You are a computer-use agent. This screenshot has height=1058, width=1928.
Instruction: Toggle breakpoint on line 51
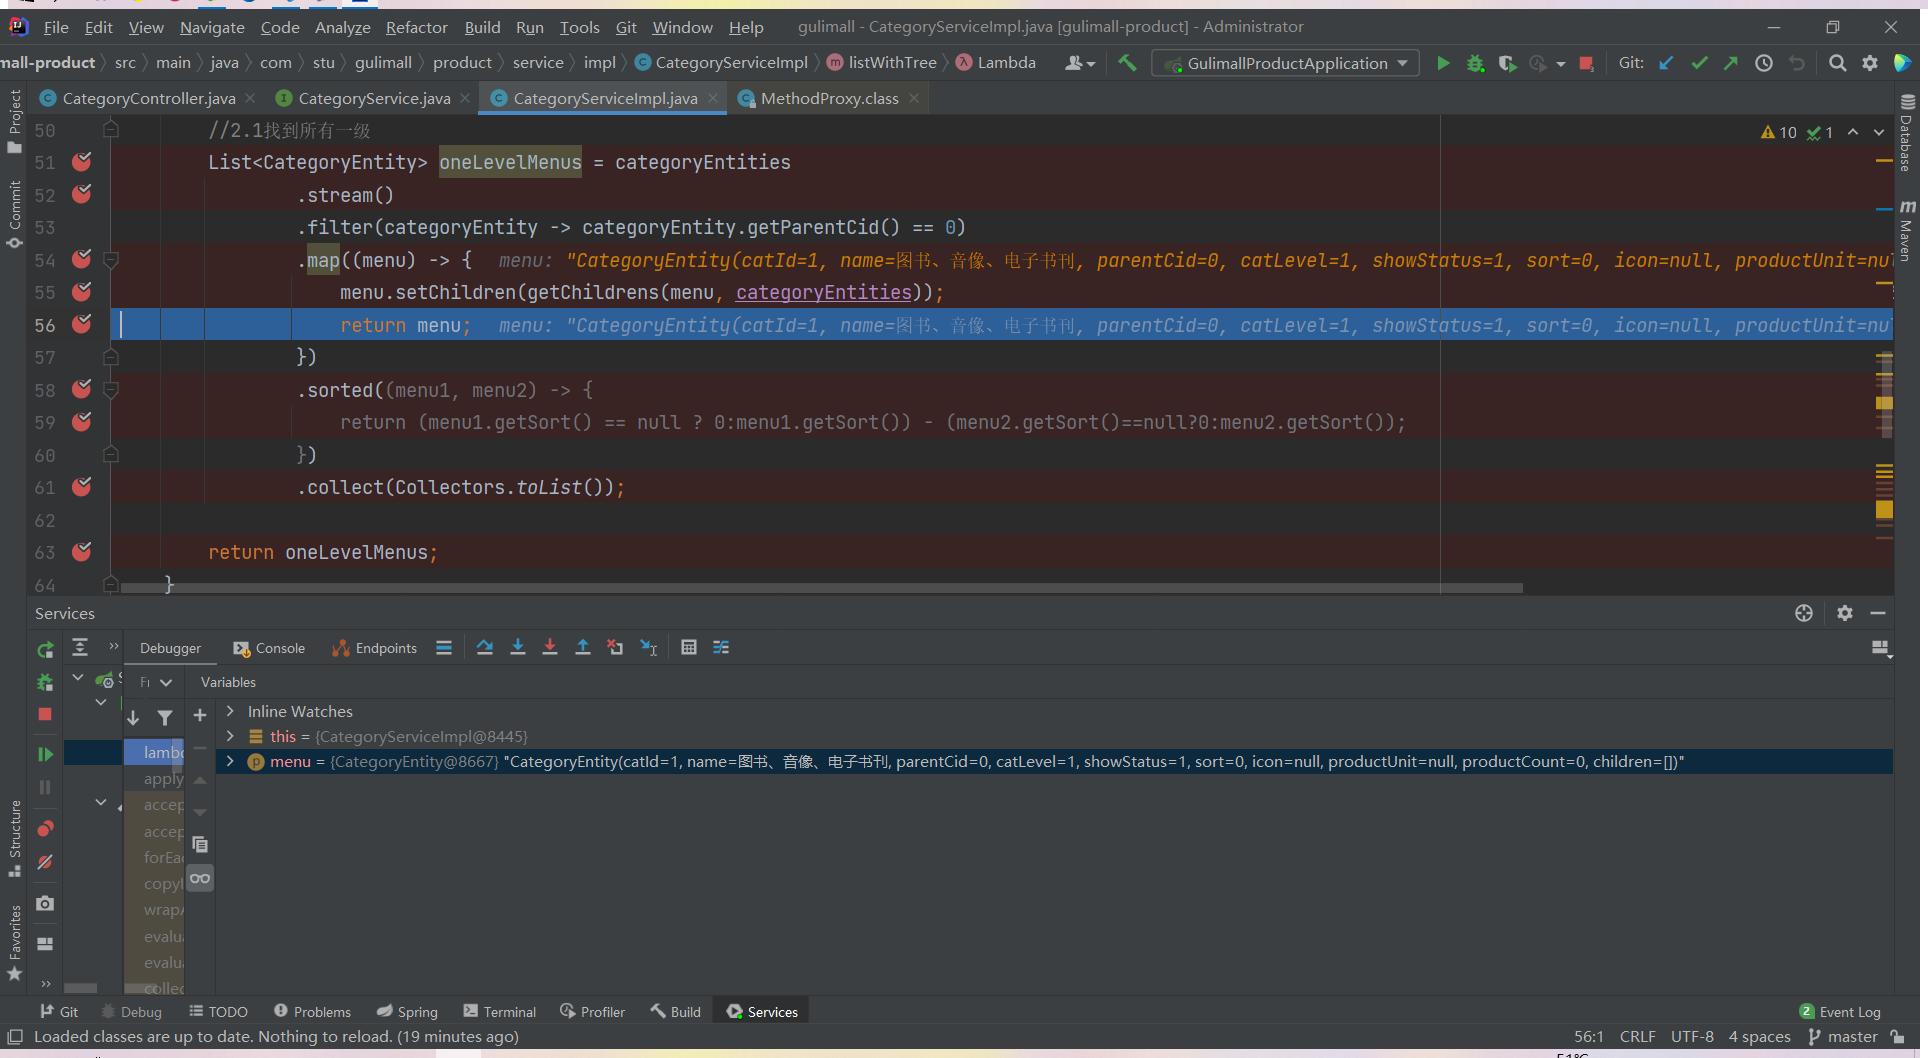point(82,162)
